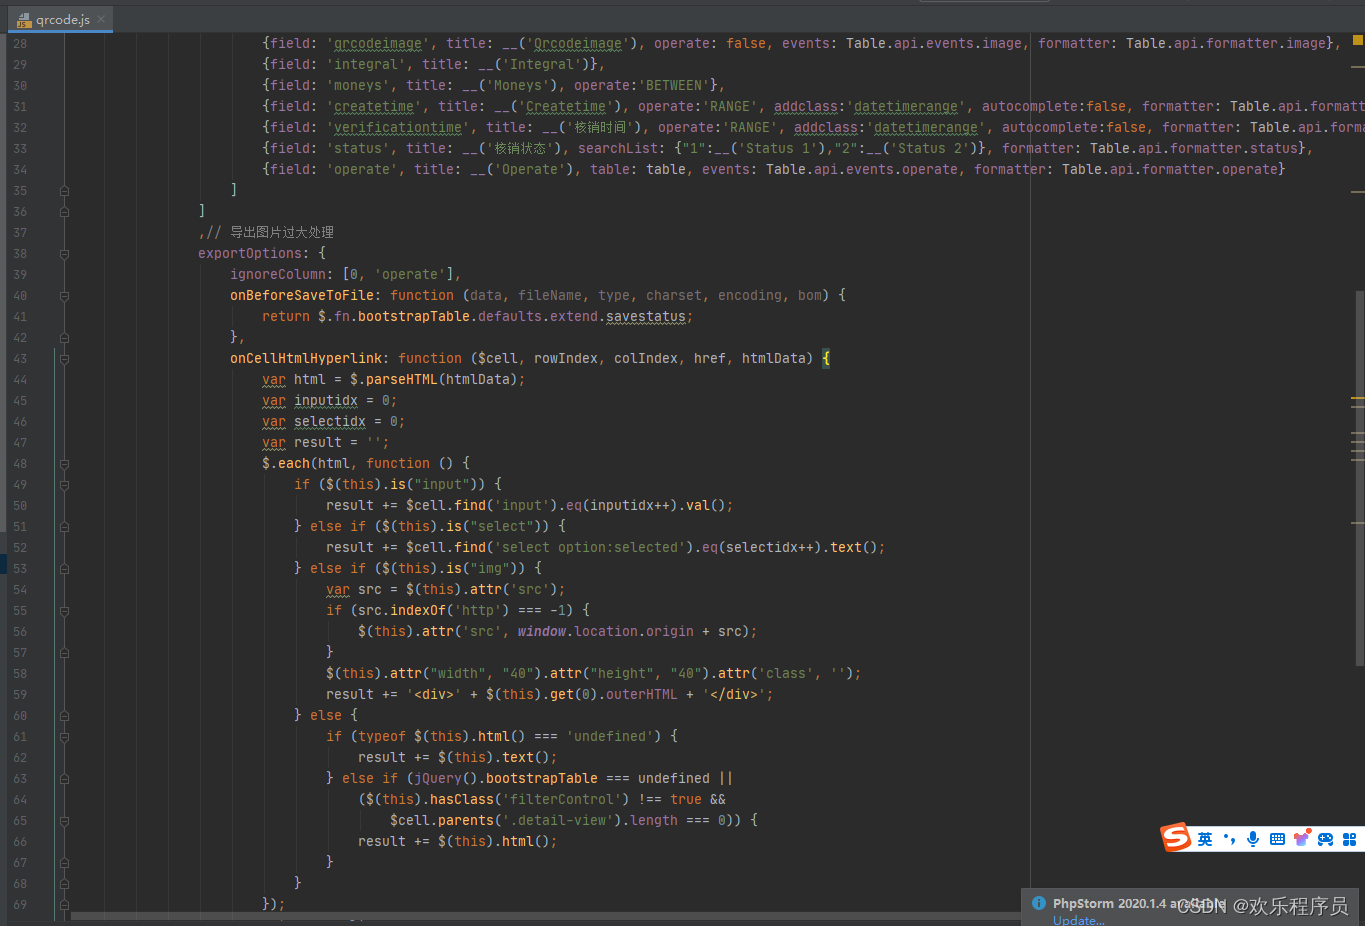1365x926 pixels.
Task: Click the outerHTML property on line 59
Action: pyautogui.click(x=642, y=694)
